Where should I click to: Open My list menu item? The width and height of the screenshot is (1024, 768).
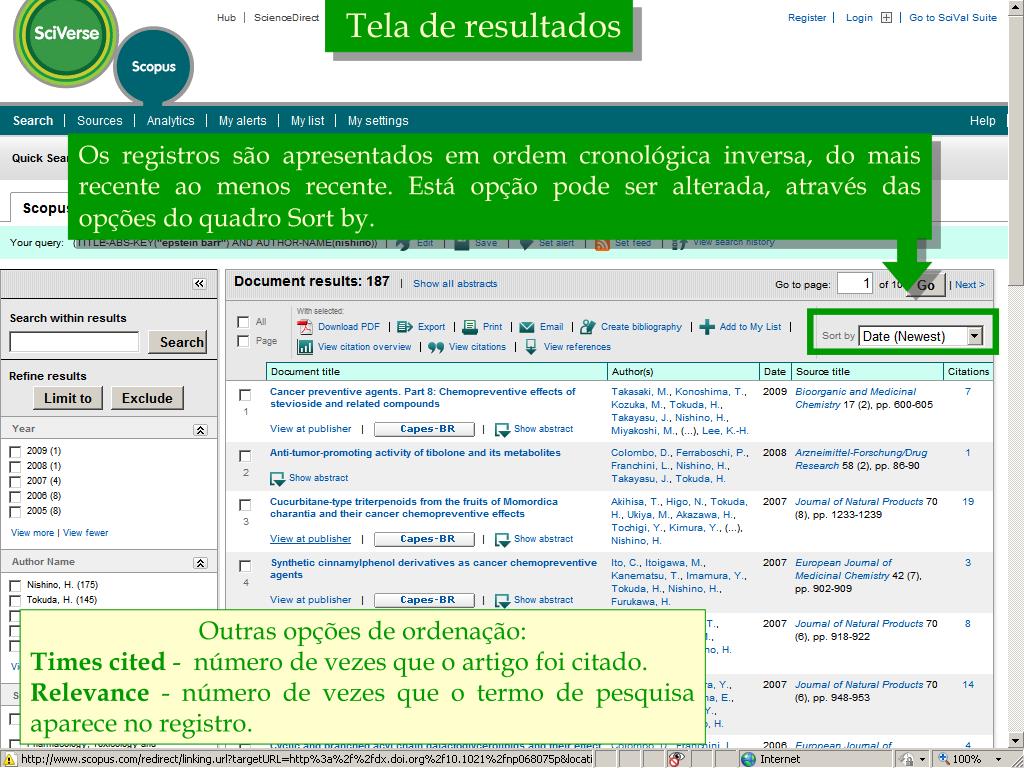(x=308, y=121)
